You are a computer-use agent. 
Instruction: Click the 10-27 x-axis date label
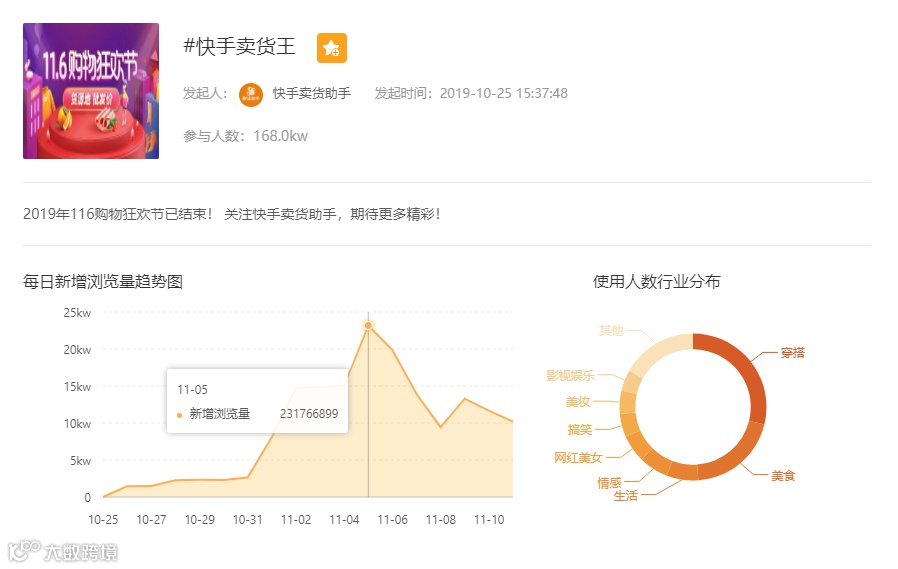151,520
